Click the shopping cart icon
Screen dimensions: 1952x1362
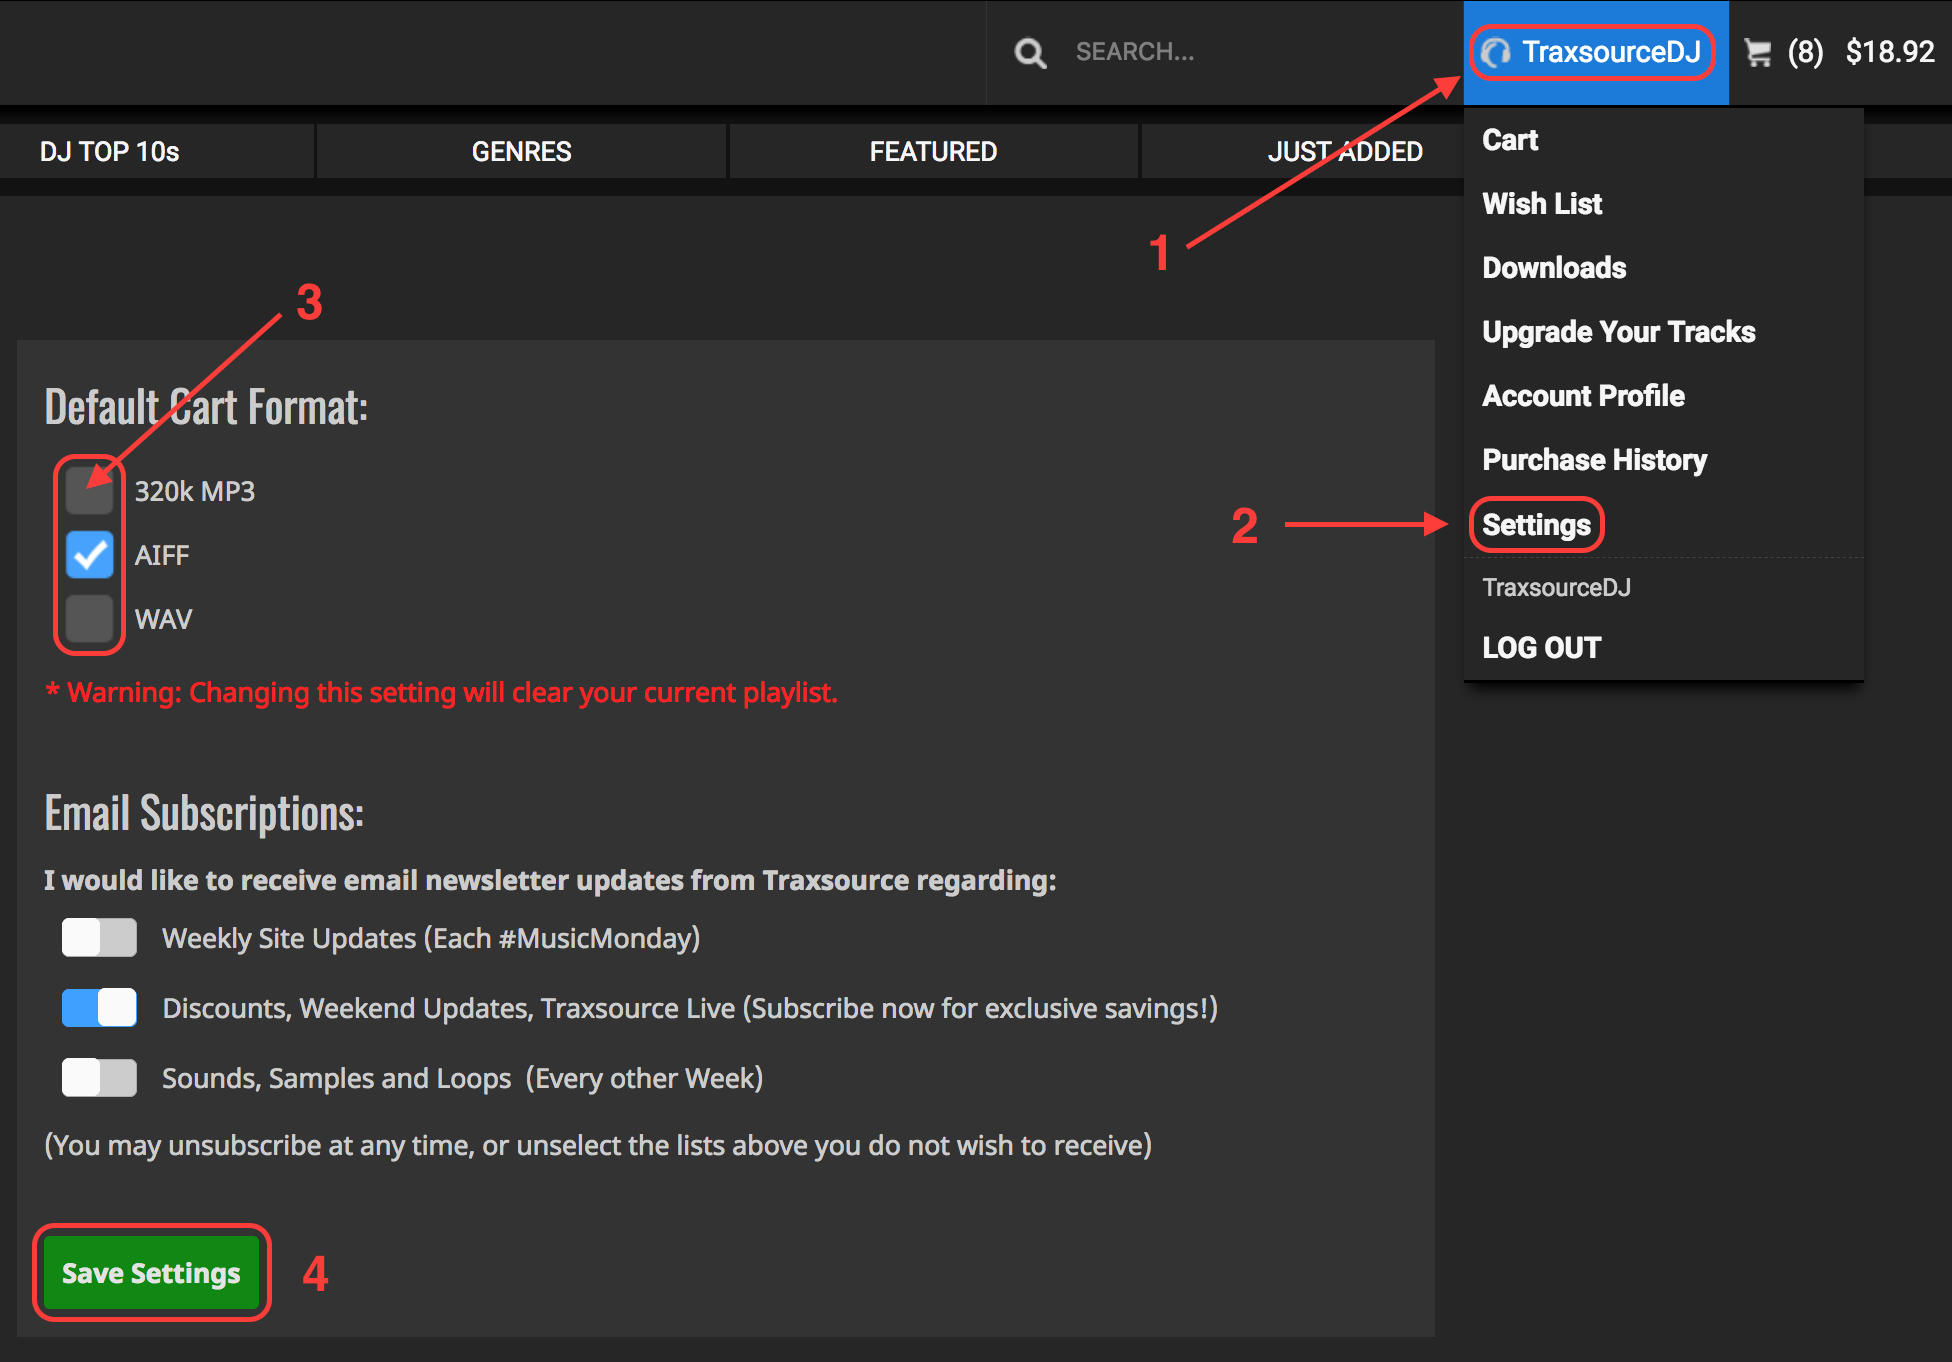1757,52
